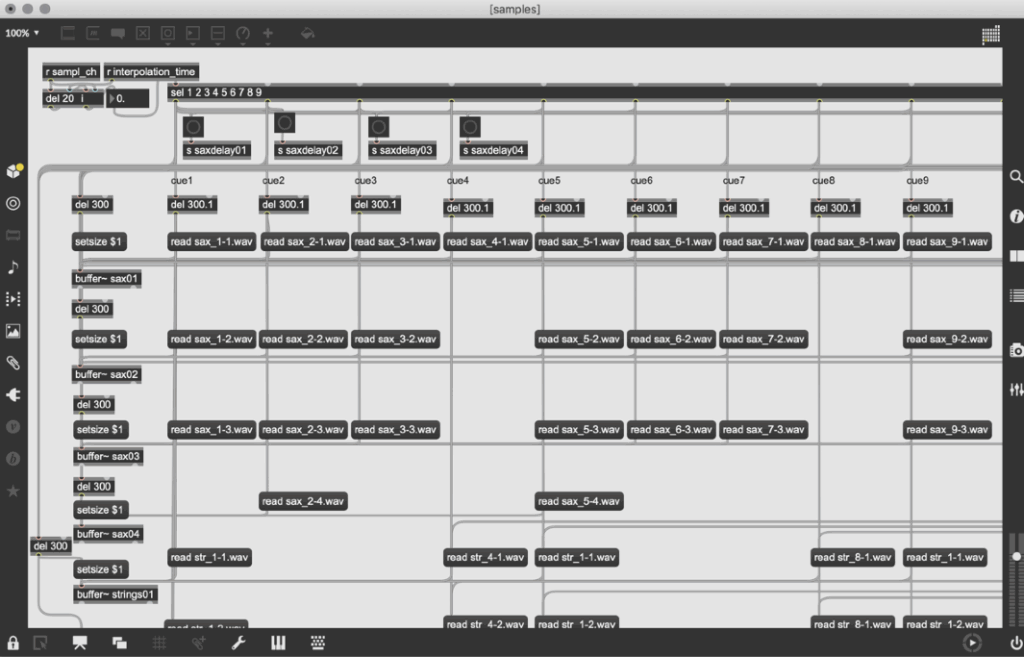
Task: Open the images browser icon in sidebar
Action: [x=14, y=331]
